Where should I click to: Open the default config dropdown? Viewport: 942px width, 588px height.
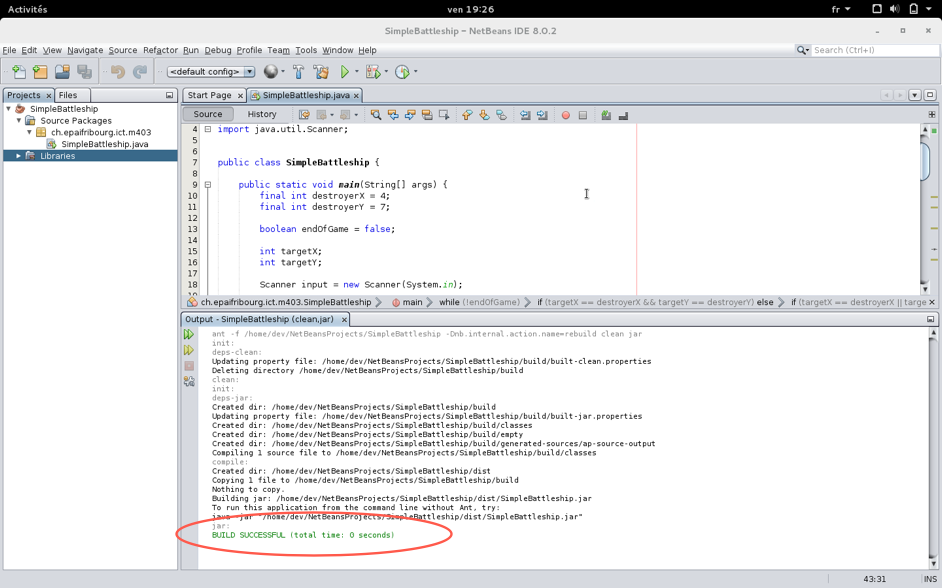(249, 71)
